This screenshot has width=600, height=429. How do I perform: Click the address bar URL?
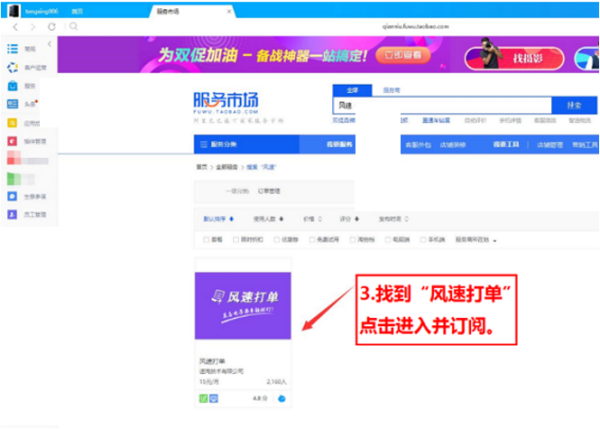coord(415,26)
